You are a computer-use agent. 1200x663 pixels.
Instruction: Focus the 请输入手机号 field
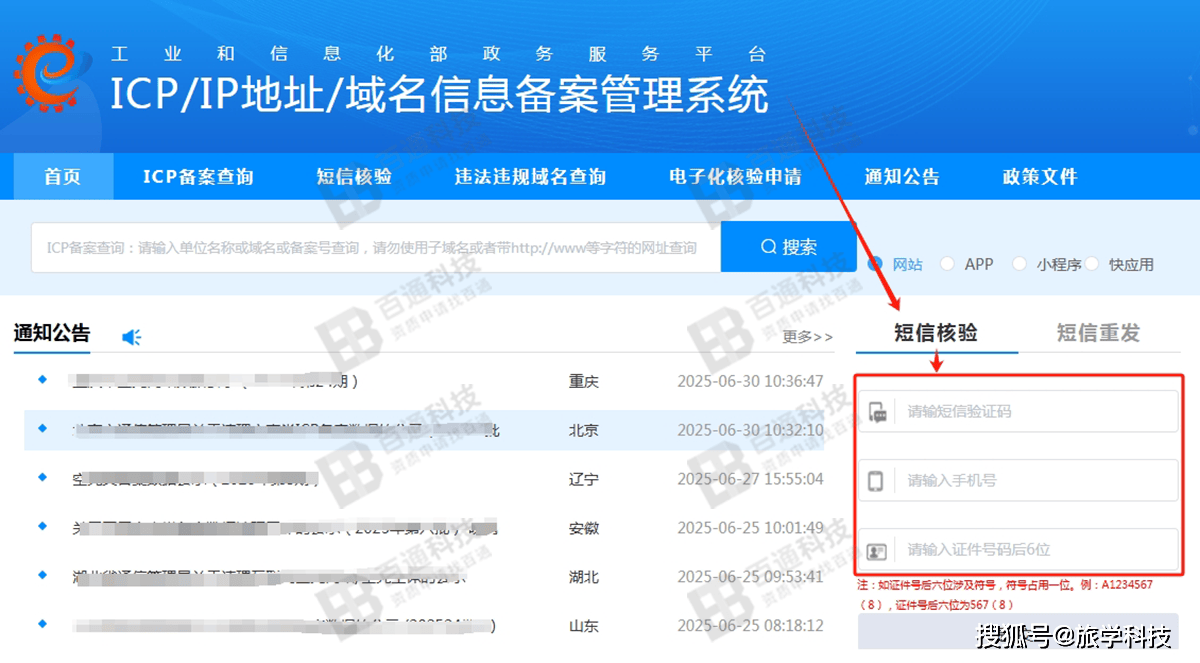1019,480
